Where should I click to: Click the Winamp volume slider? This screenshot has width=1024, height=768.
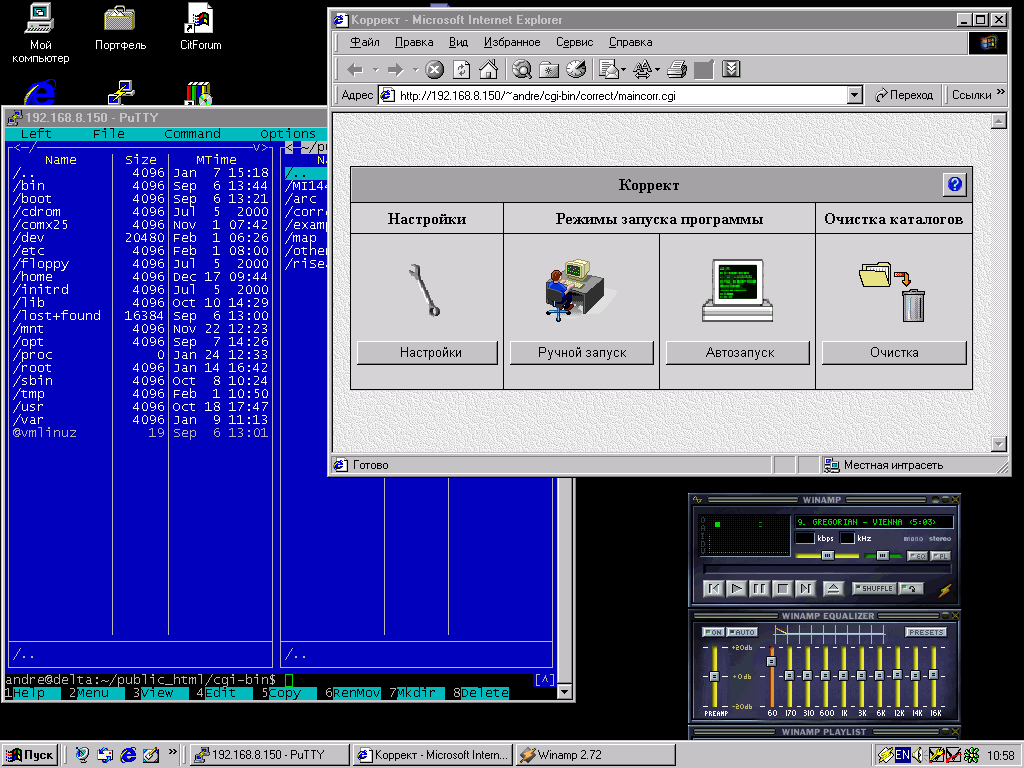pyautogui.click(x=827, y=556)
